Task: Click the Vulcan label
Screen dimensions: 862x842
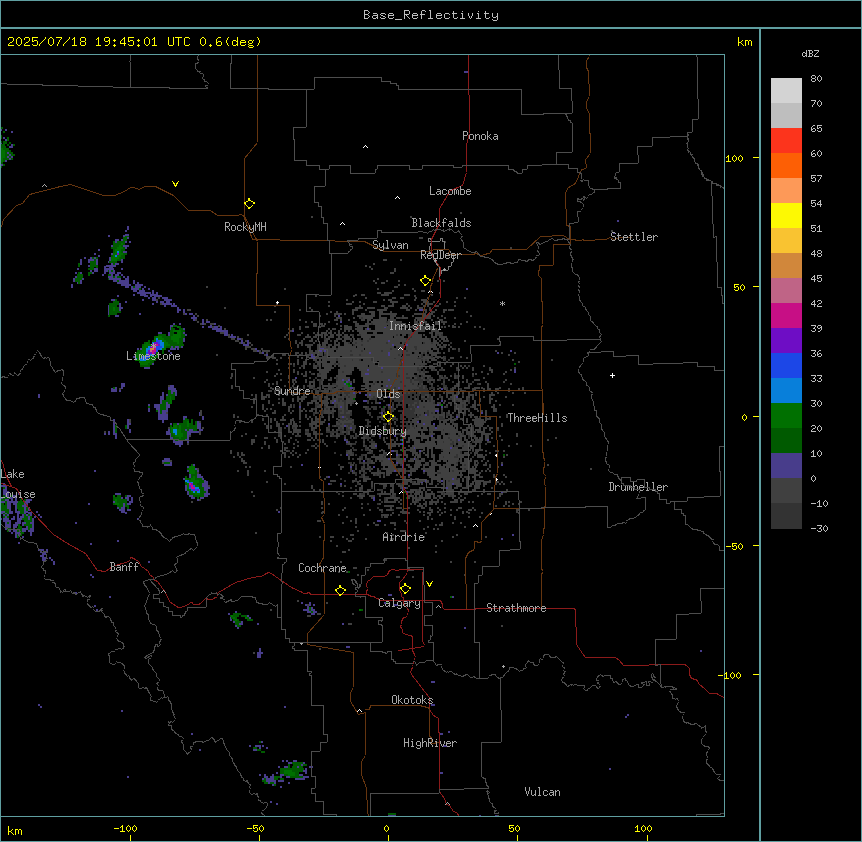Action: 543,792
